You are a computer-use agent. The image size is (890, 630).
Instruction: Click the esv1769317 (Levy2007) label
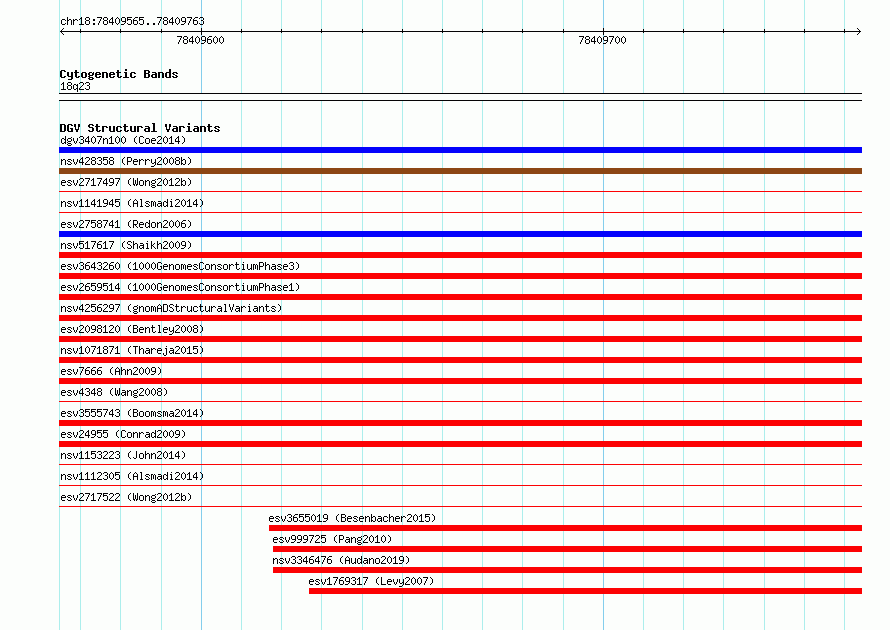[x=371, y=581]
